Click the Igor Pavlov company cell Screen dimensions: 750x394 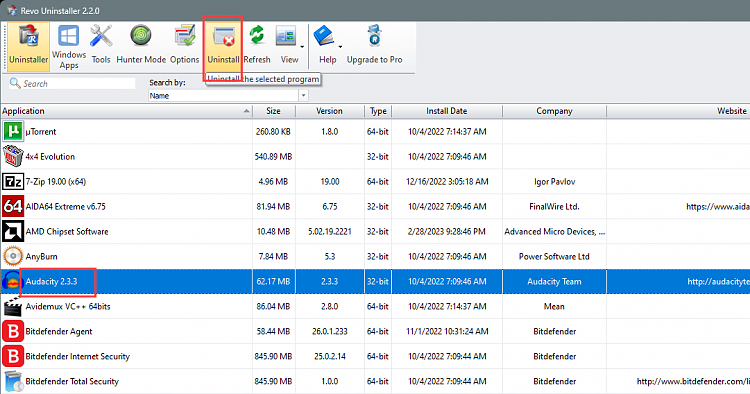click(x=554, y=182)
